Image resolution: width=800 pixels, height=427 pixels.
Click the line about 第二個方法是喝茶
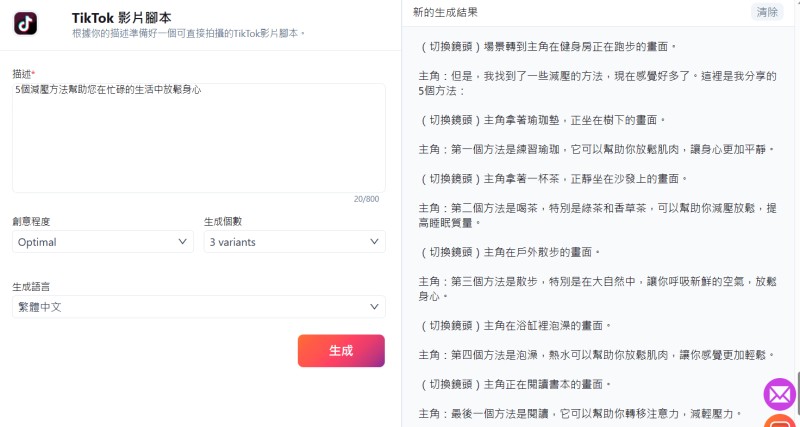(597, 215)
